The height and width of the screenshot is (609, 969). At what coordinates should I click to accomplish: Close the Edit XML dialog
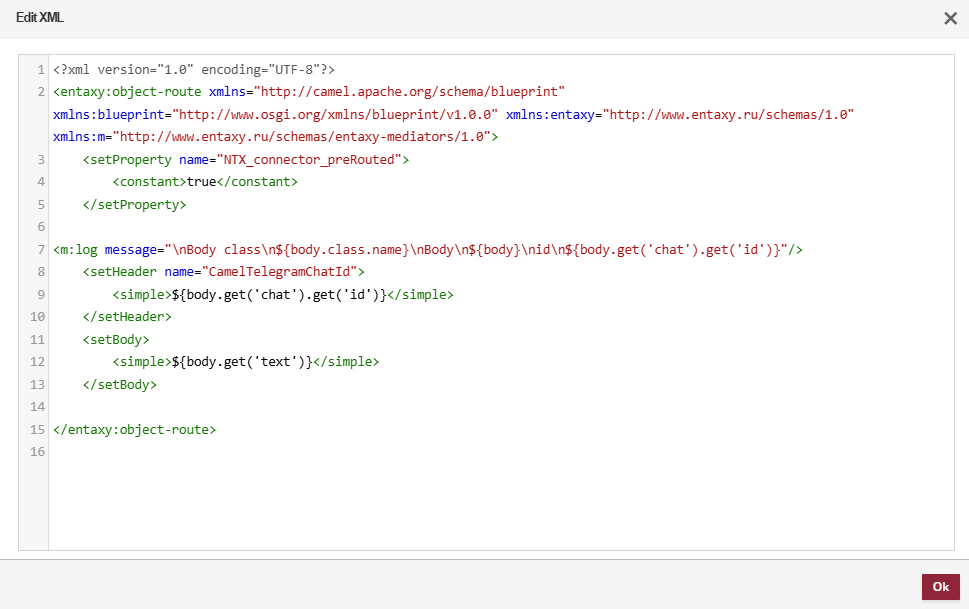coord(949,18)
